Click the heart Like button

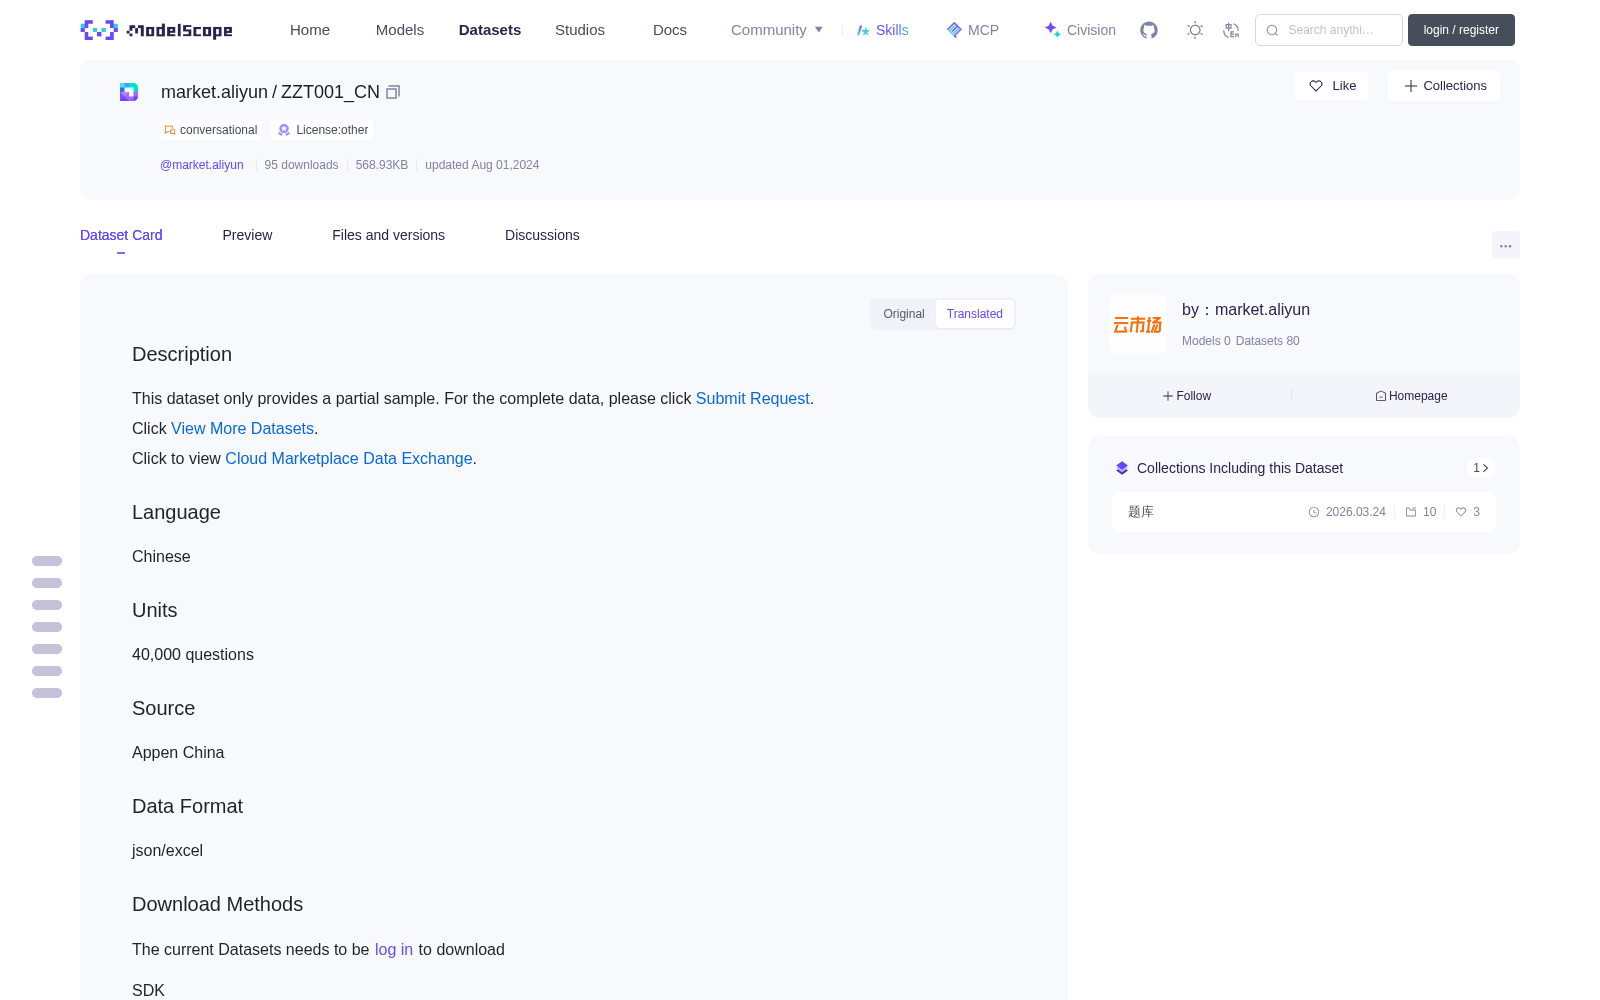[x=1332, y=86]
